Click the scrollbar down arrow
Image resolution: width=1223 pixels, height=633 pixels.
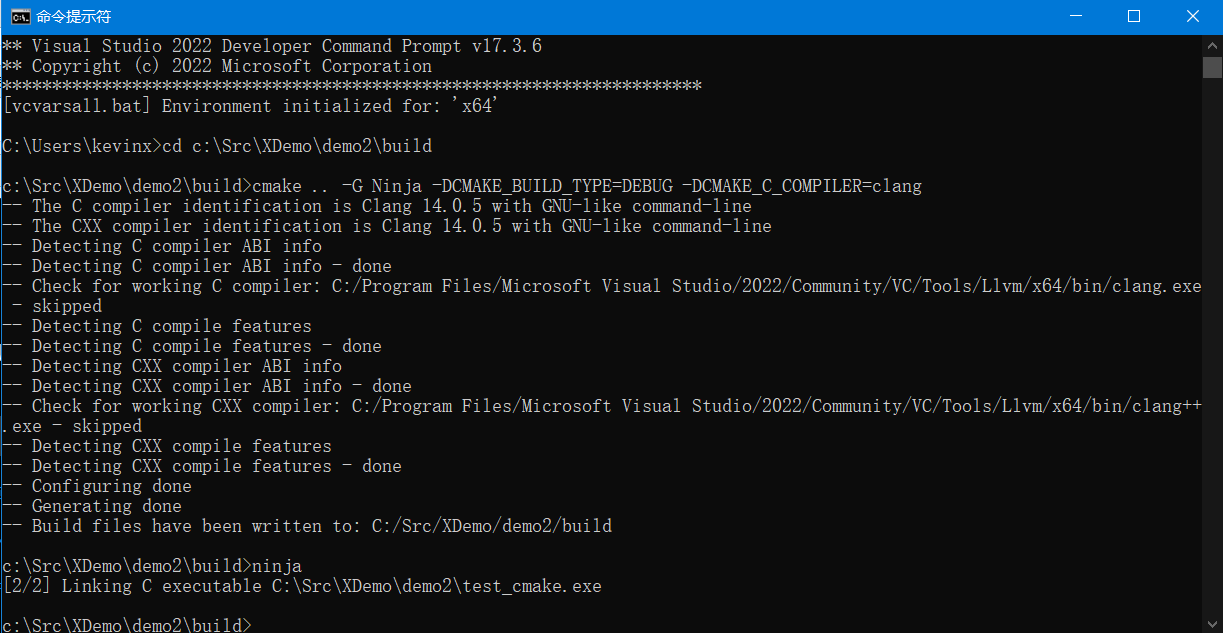pos(1212,622)
